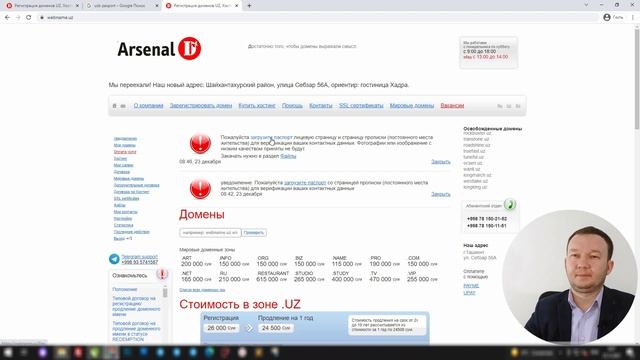
Task: Click the mail envelope icon in the navigation bar
Action: pos(123,106)
